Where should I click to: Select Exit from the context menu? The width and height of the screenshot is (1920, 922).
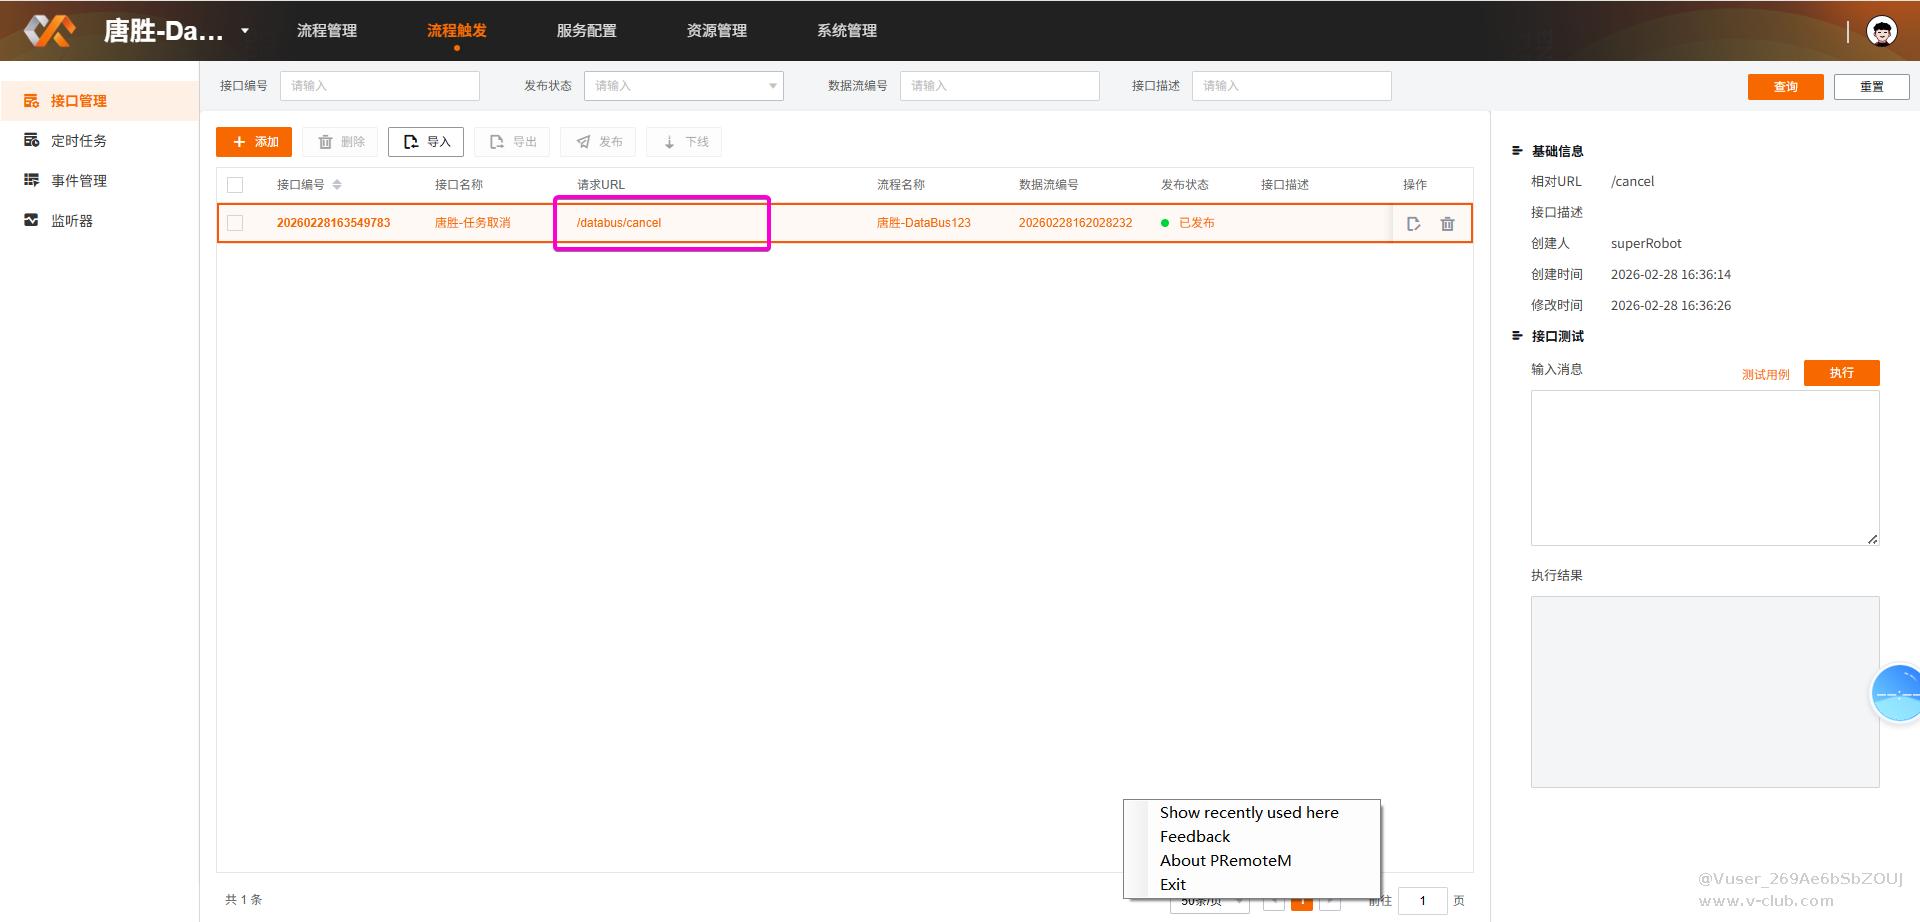tap(1173, 884)
